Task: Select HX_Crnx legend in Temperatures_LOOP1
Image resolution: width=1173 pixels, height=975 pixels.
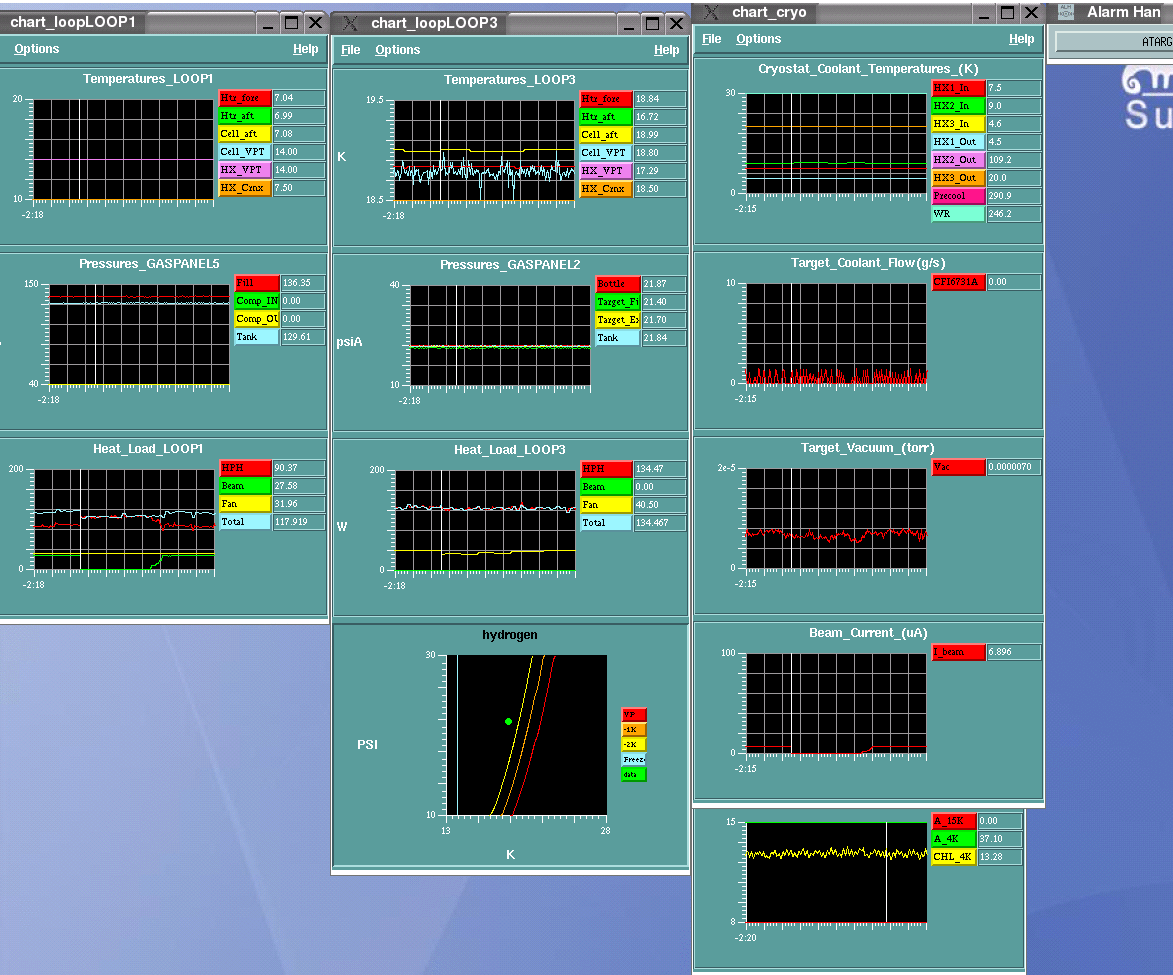Action: click(245, 188)
